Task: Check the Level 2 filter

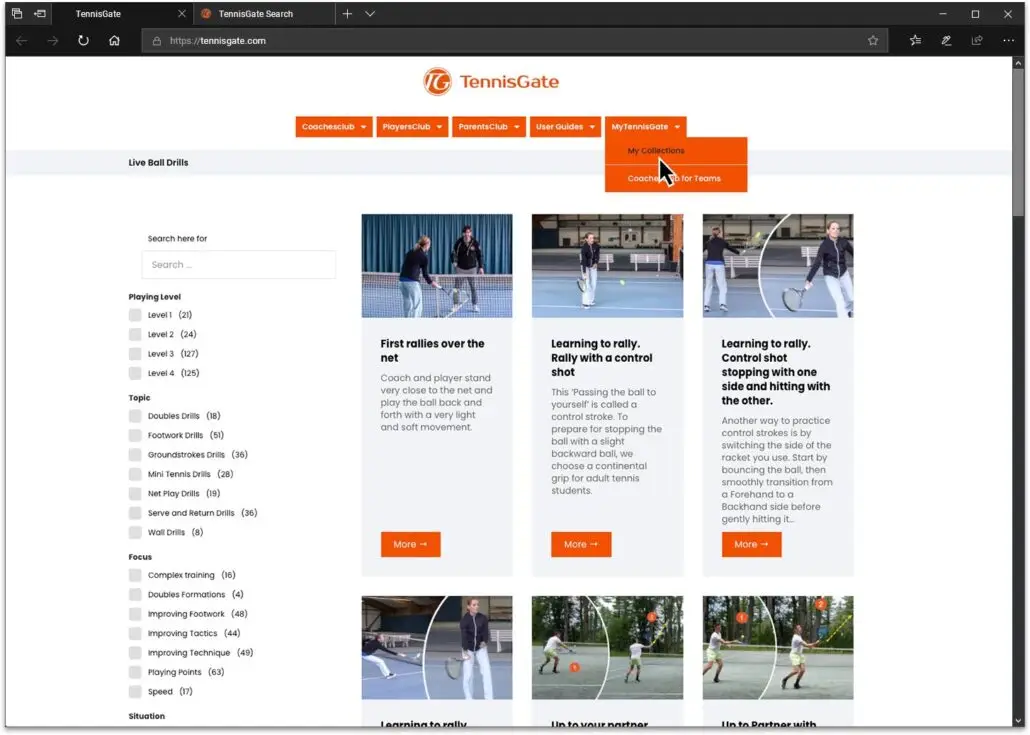Action: coord(135,334)
